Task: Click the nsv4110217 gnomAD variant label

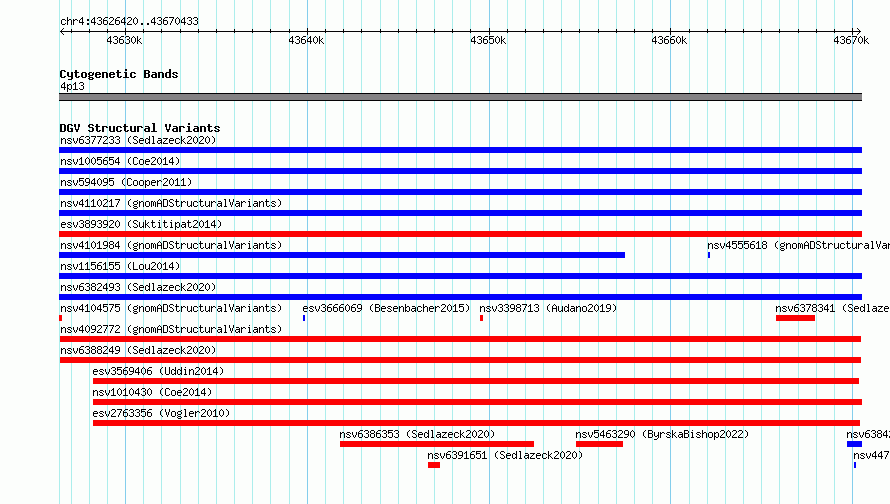Action: (x=171, y=203)
